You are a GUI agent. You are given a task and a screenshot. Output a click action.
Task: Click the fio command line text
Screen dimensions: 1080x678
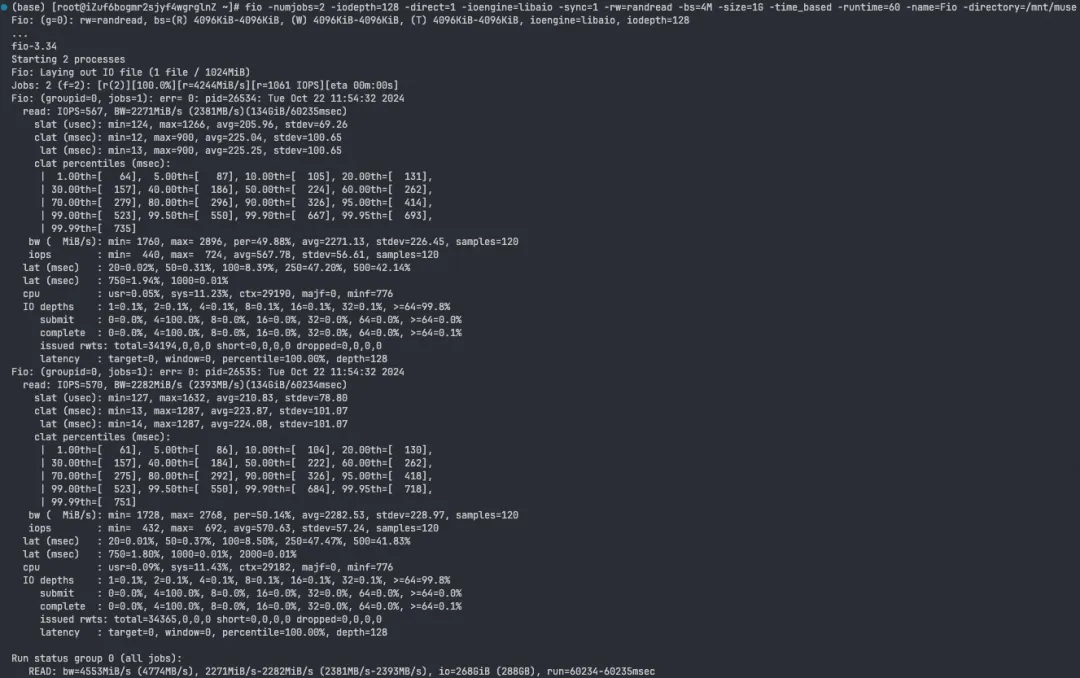click(x=660, y=7)
